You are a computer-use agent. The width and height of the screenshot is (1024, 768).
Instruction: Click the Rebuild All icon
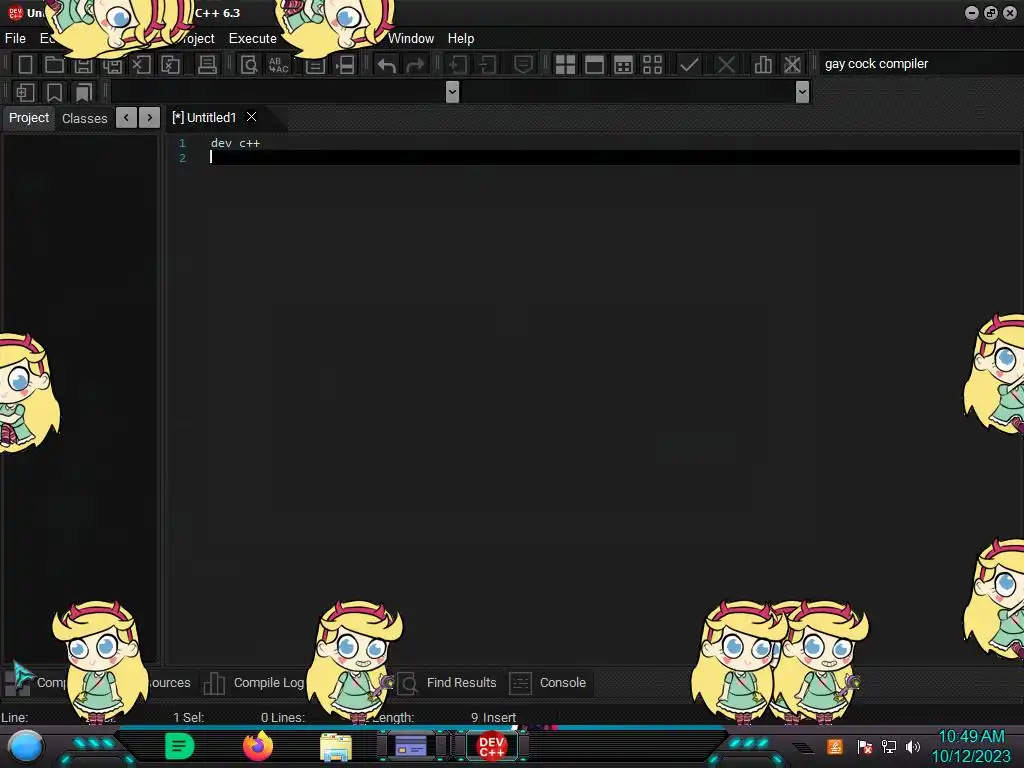coord(652,65)
